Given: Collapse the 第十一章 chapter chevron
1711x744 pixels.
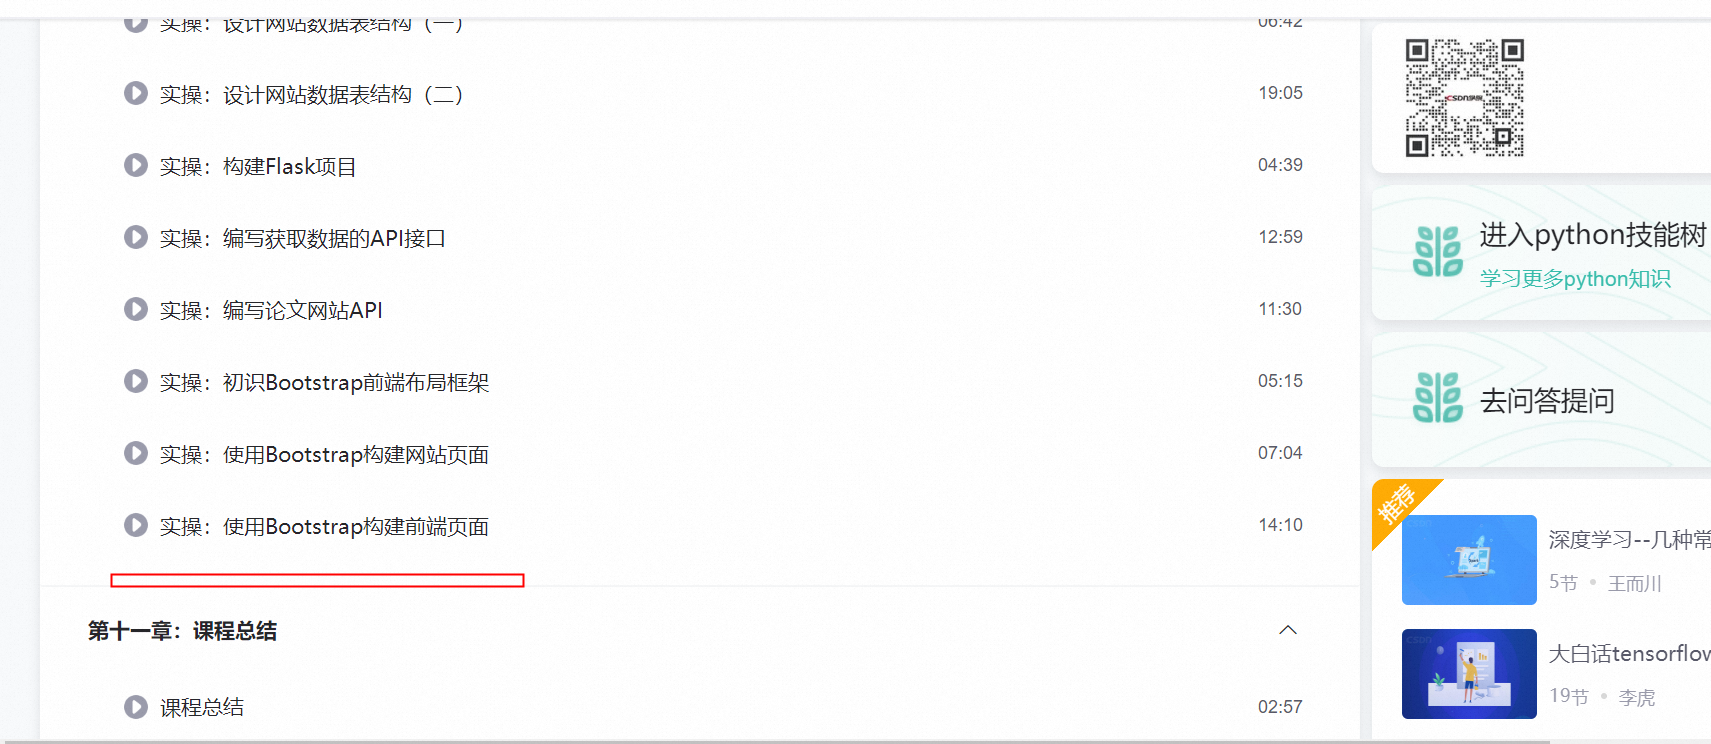Looking at the screenshot, I should (1288, 630).
